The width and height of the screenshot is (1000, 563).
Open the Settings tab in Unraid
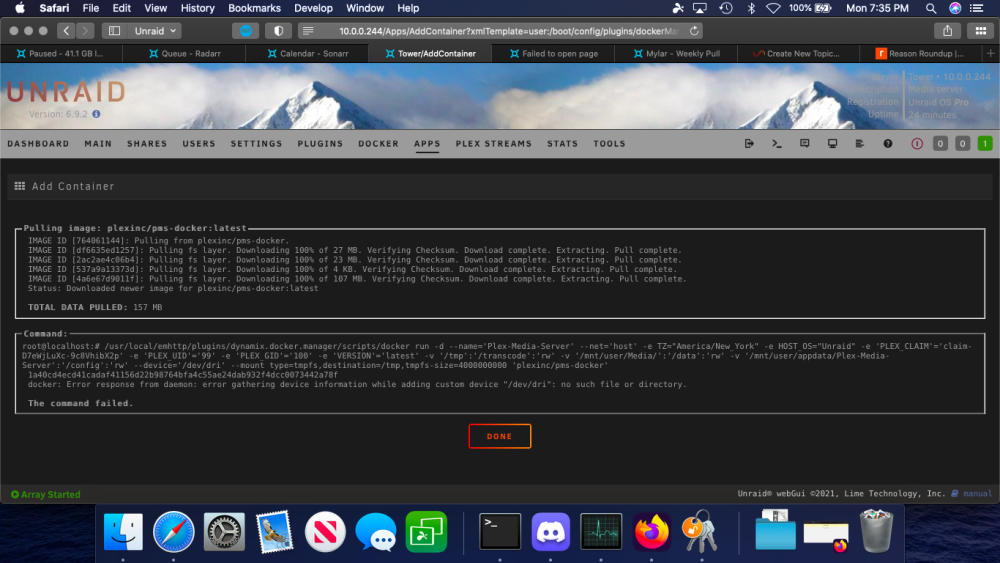tap(256, 144)
